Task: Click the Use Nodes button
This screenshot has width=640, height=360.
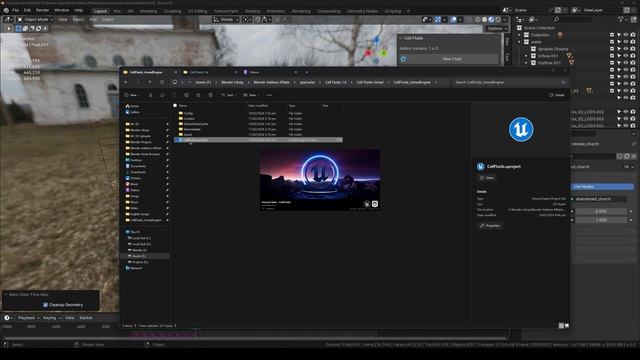Action: [602, 187]
